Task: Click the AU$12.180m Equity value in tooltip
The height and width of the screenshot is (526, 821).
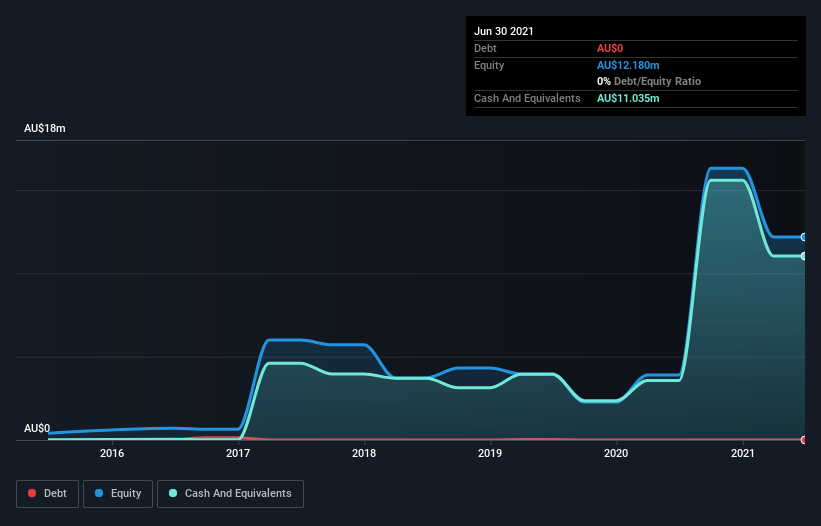Action: pyautogui.click(x=628, y=65)
